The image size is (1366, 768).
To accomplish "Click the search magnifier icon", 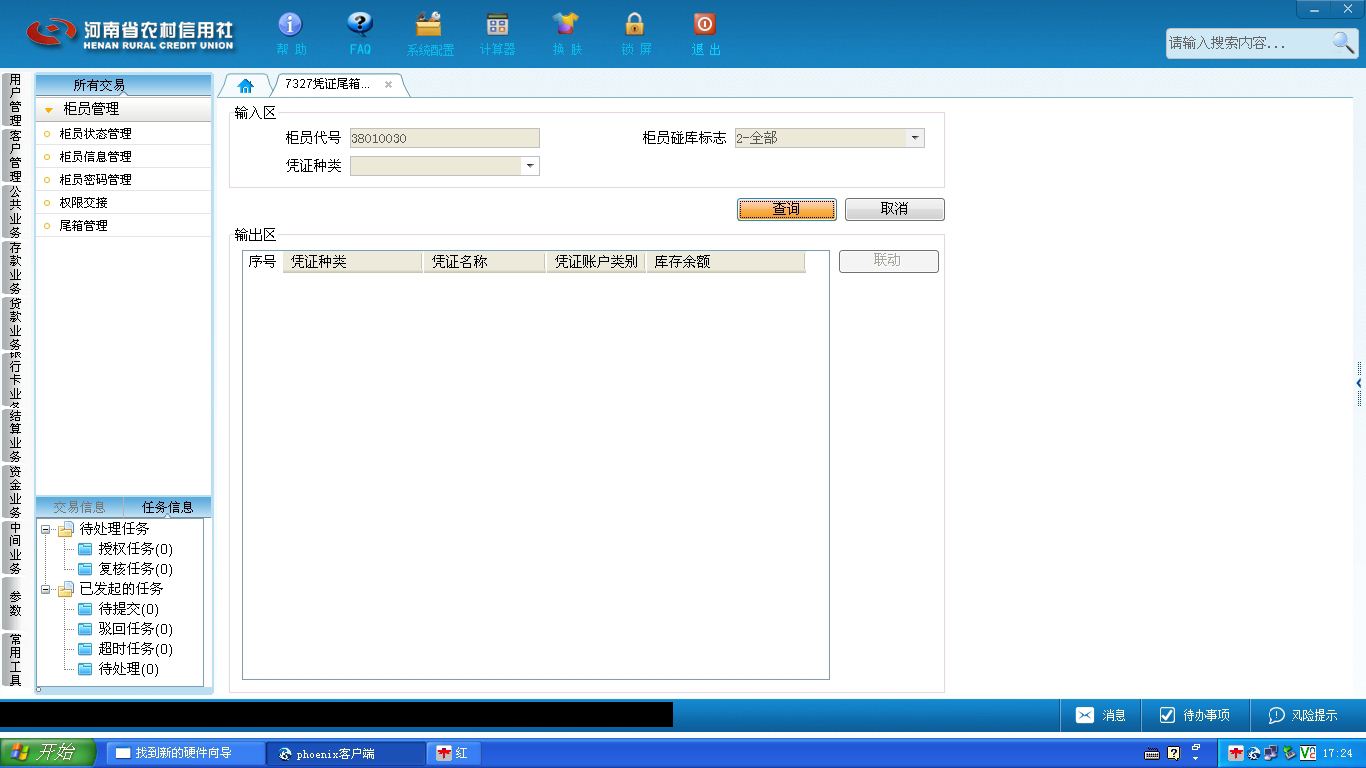I will 1343,42.
